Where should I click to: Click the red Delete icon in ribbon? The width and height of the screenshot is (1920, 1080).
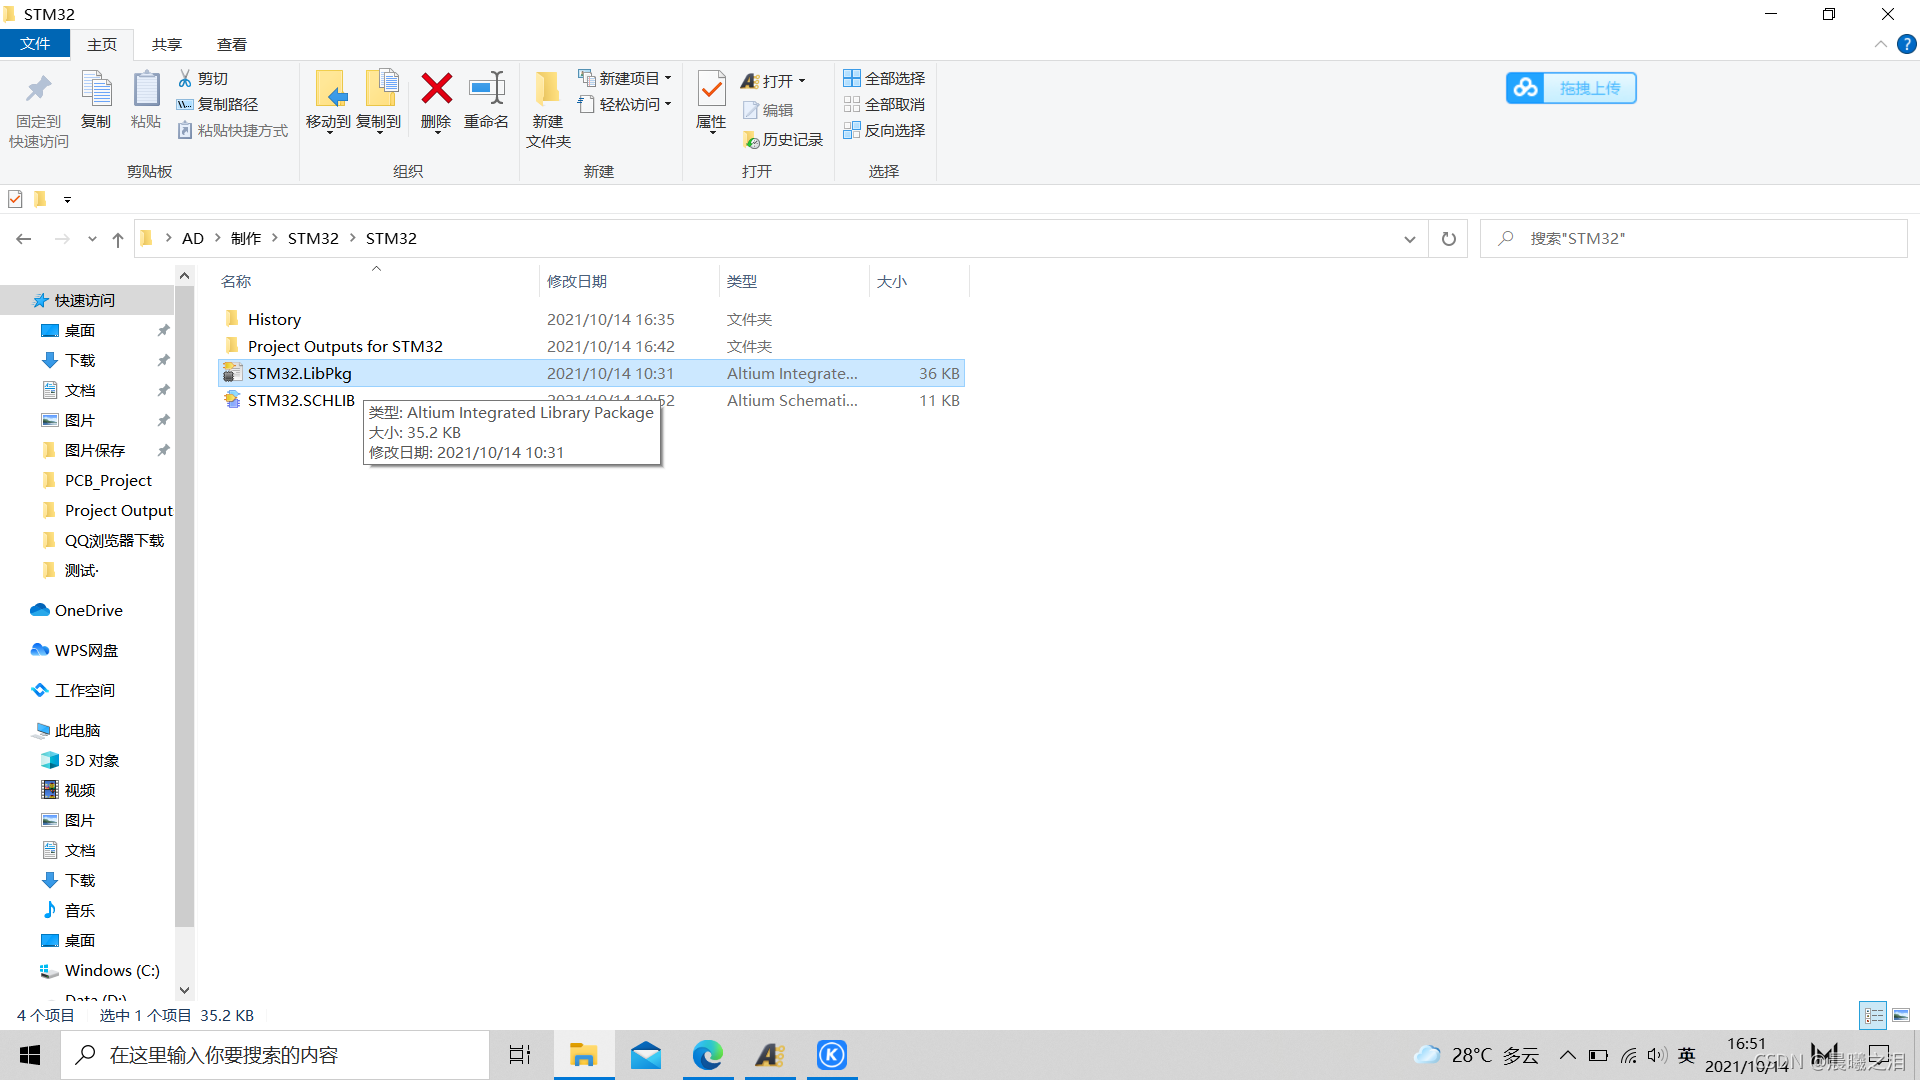pos(436,90)
